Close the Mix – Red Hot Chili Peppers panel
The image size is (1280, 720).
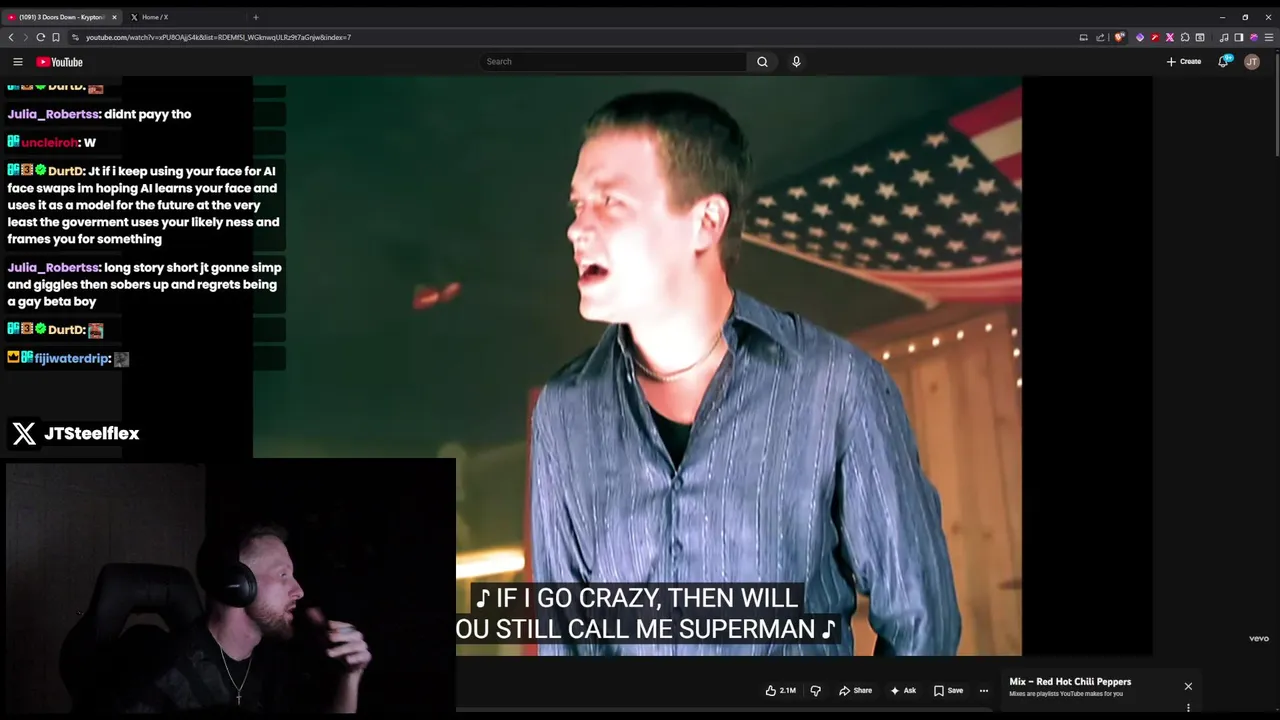(x=1188, y=686)
